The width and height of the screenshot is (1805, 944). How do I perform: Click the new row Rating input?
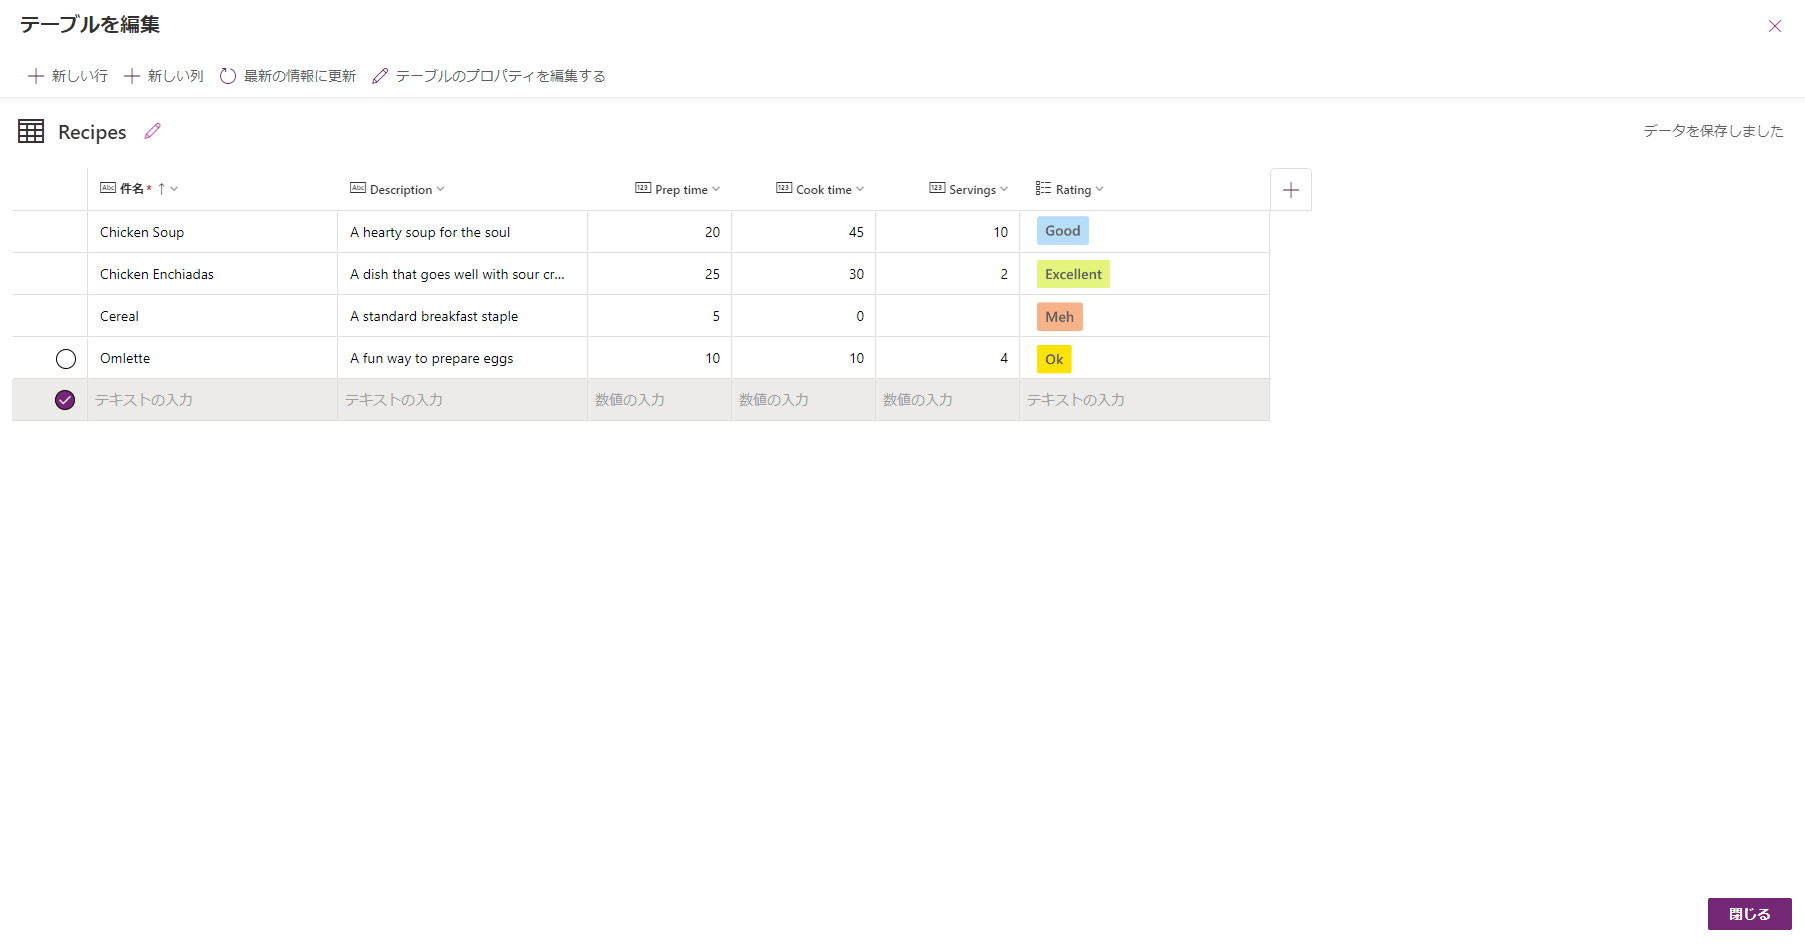click(x=1144, y=400)
